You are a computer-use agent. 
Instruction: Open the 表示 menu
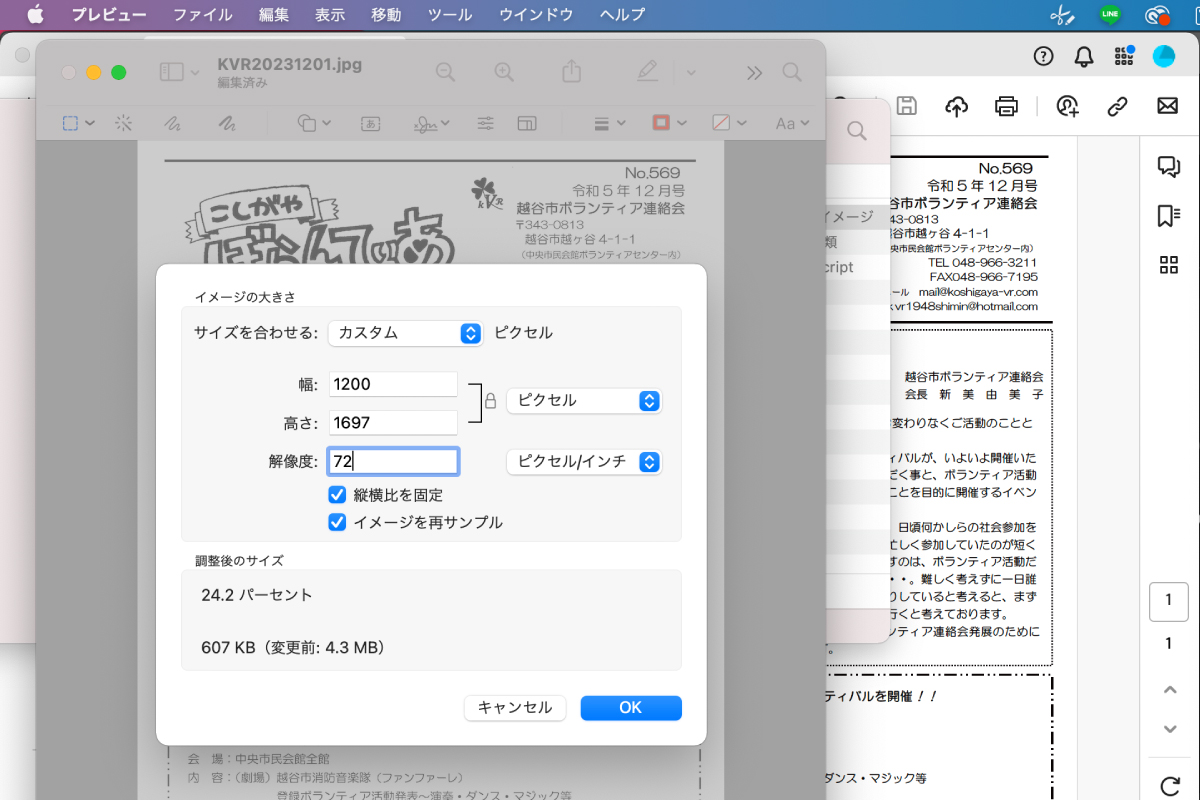tap(330, 14)
